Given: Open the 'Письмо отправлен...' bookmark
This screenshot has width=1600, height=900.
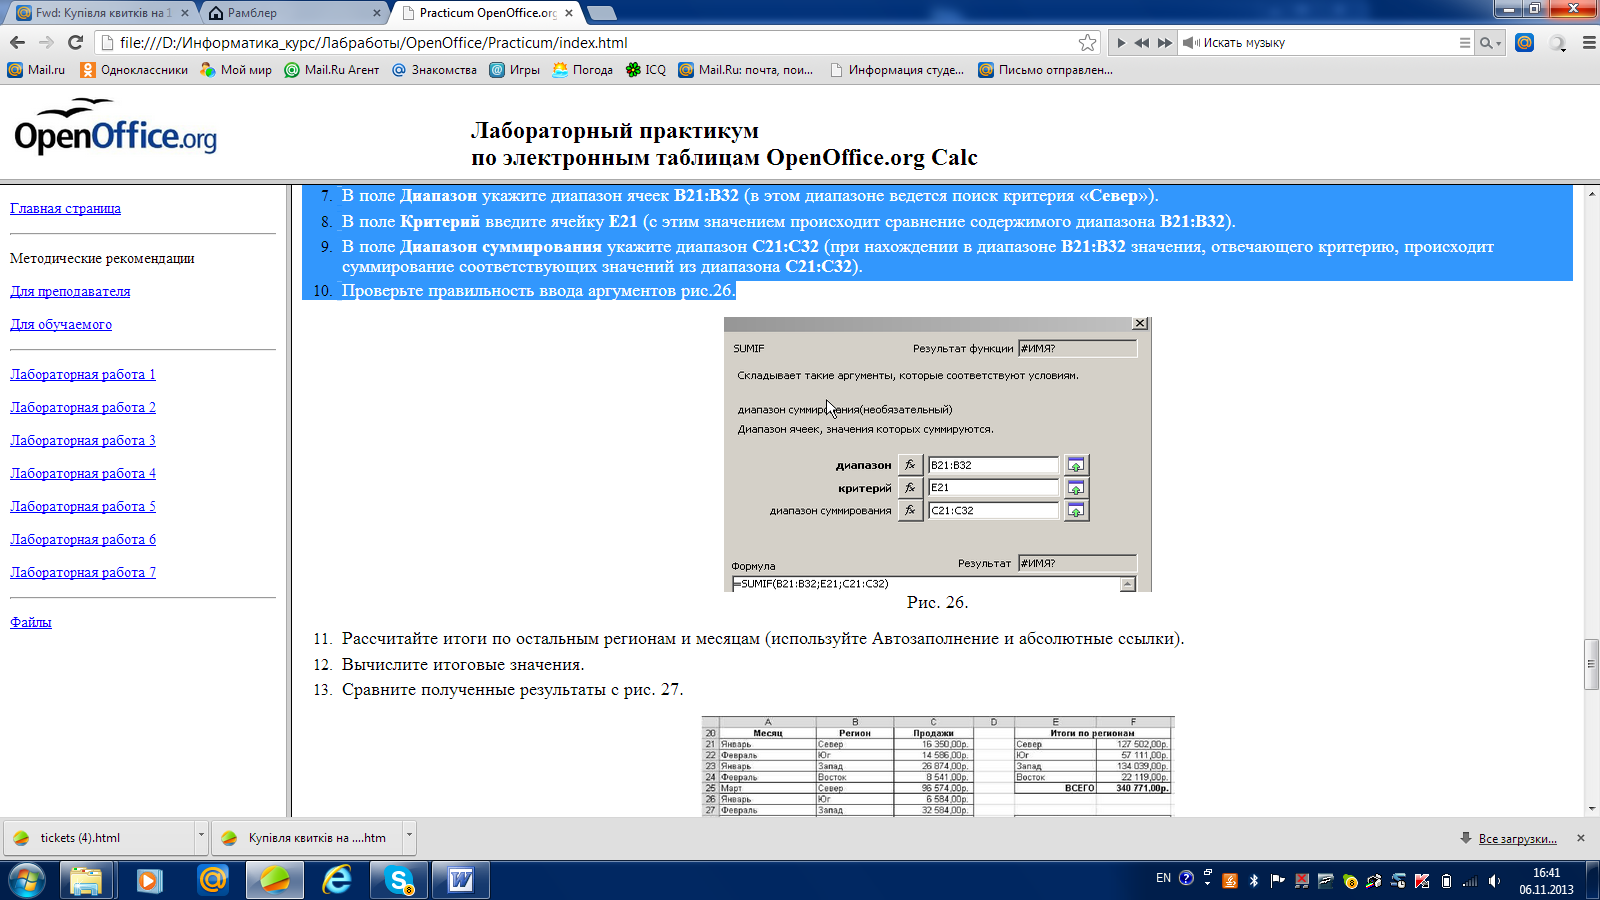Looking at the screenshot, I should tap(1045, 70).
